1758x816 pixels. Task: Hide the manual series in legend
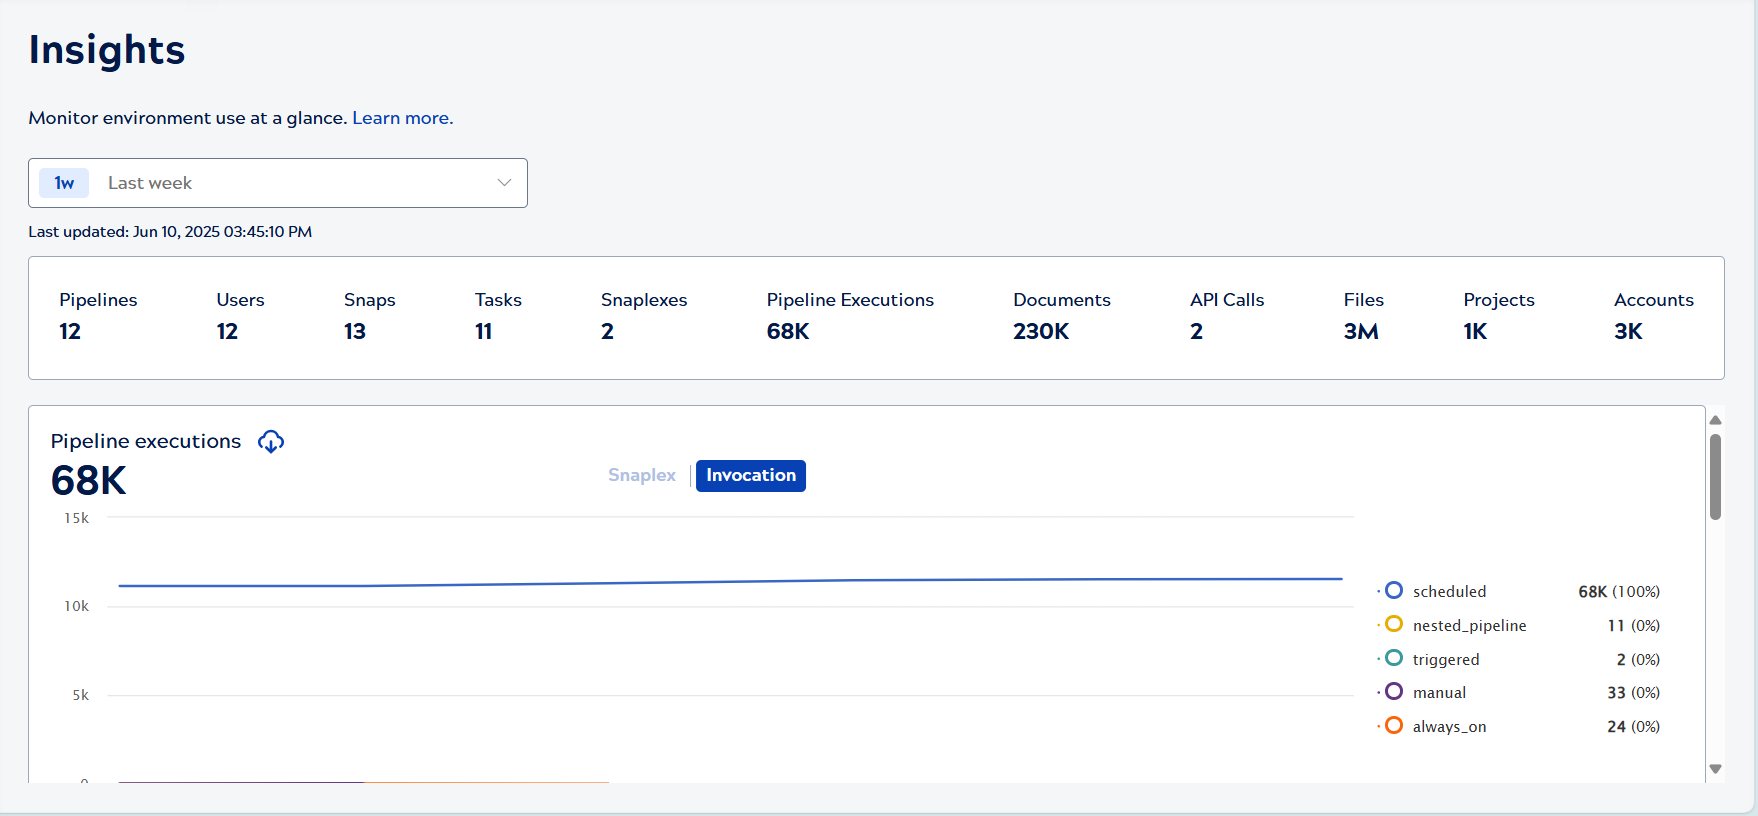tap(1394, 692)
